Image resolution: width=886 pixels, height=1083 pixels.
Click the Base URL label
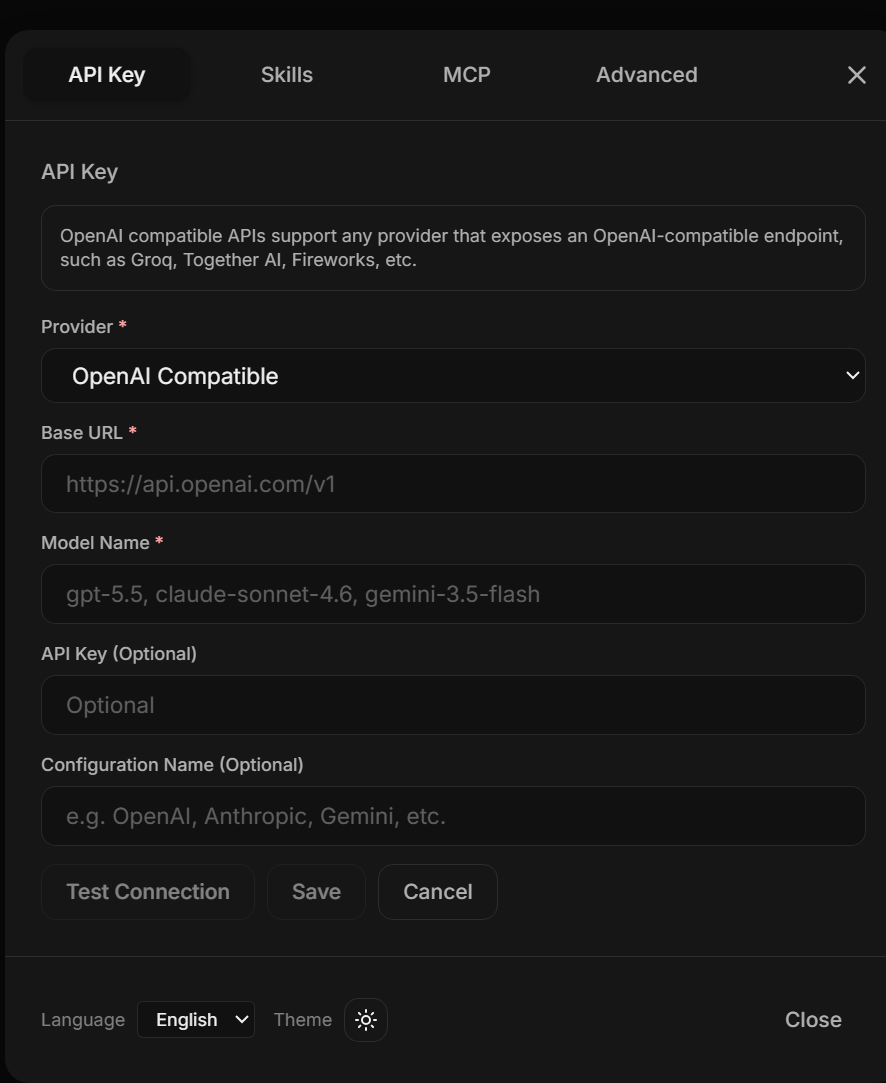click(82, 432)
